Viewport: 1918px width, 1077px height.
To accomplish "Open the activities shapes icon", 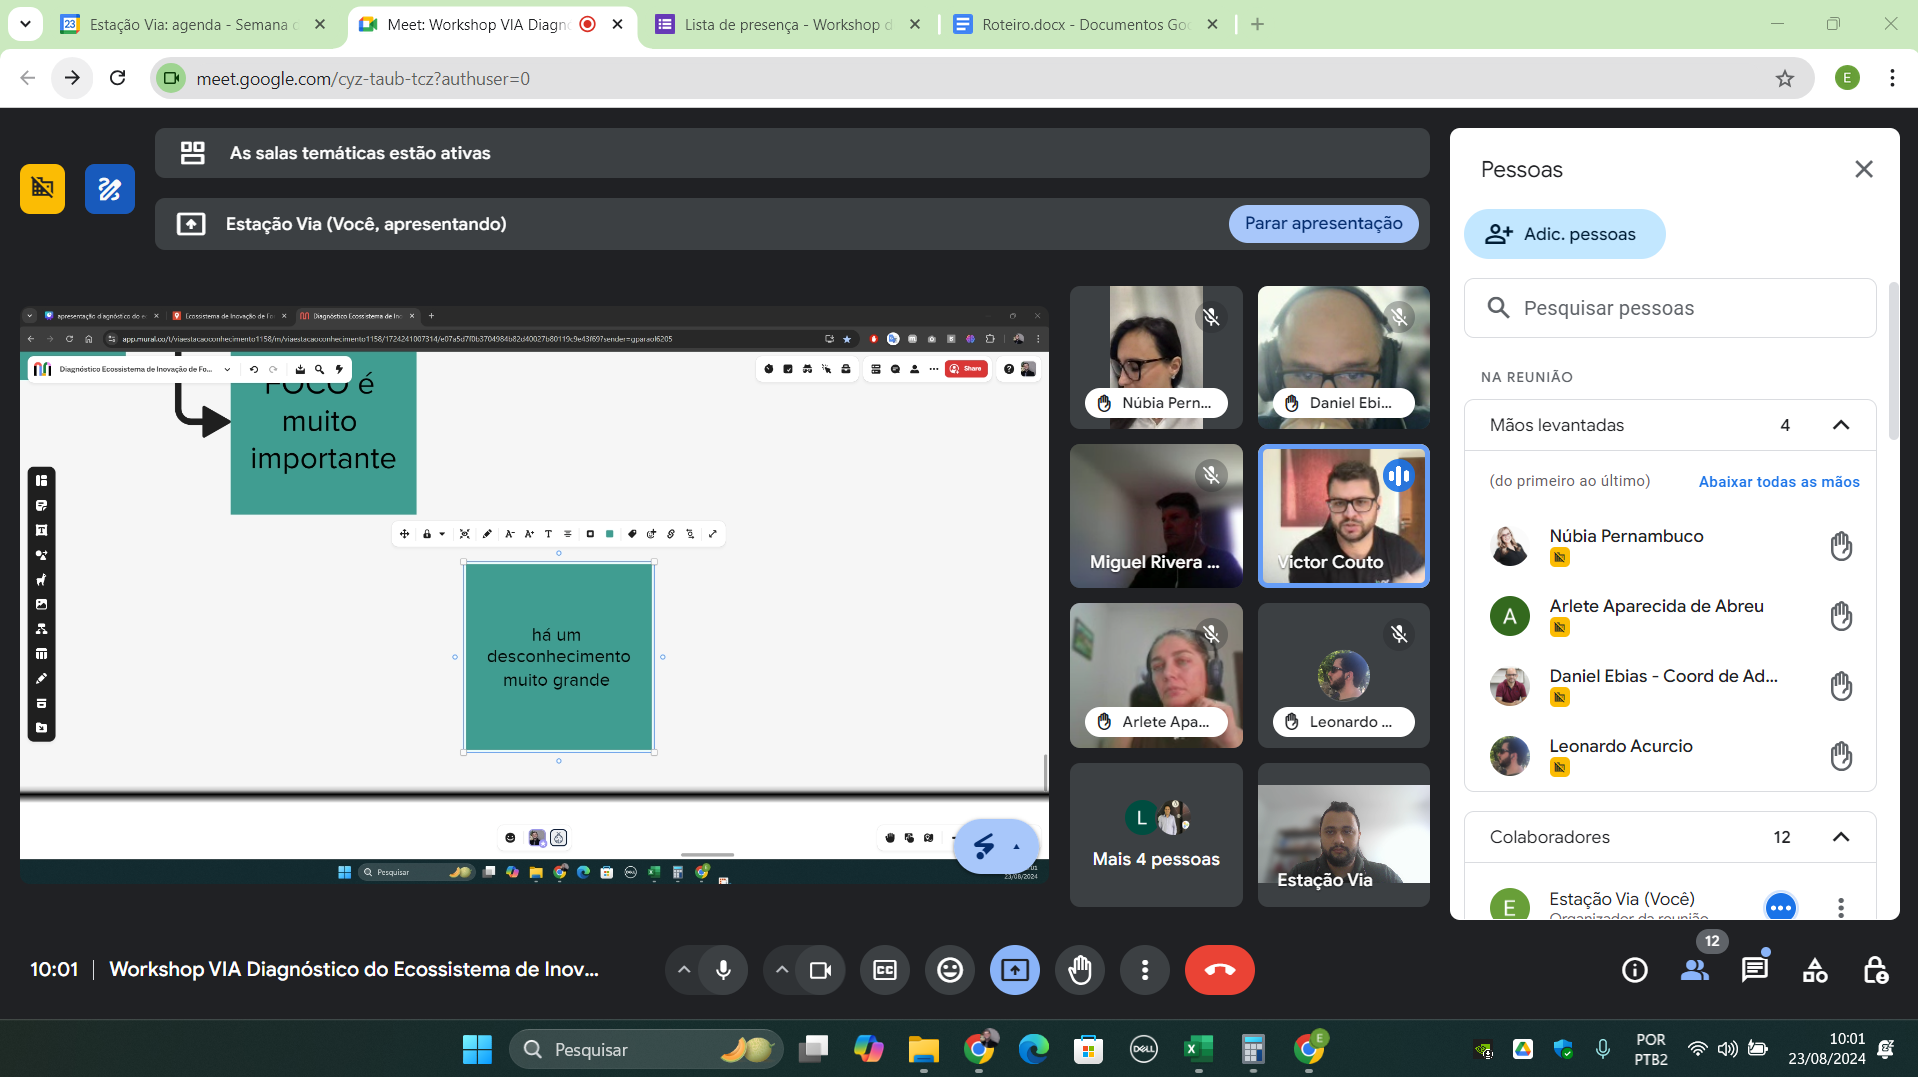I will click(1814, 970).
